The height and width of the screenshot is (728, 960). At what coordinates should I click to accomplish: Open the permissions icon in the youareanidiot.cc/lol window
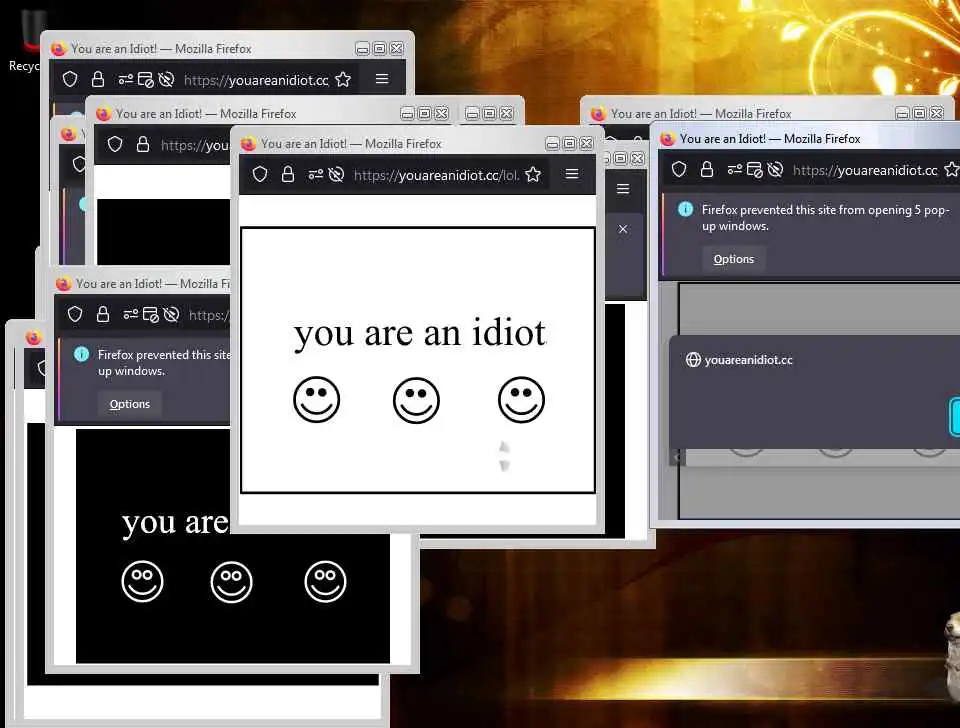[x=315, y=175]
